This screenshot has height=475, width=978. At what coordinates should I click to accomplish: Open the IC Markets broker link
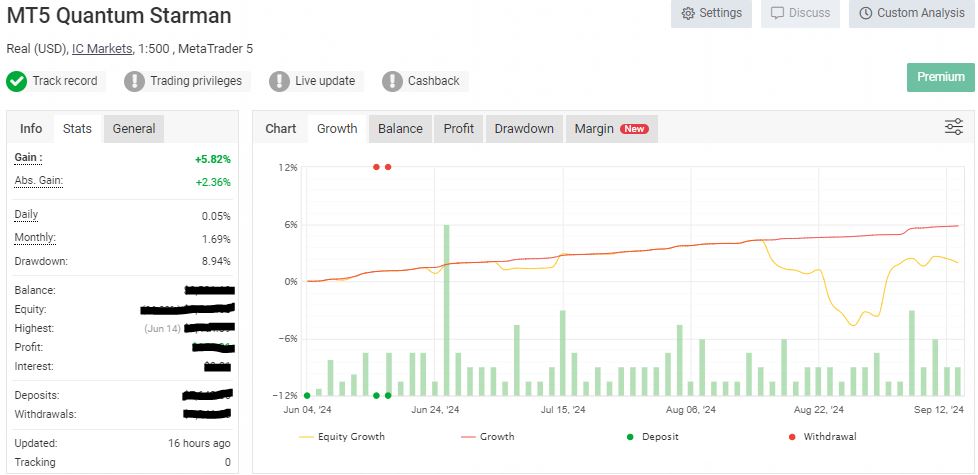click(102, 49)
